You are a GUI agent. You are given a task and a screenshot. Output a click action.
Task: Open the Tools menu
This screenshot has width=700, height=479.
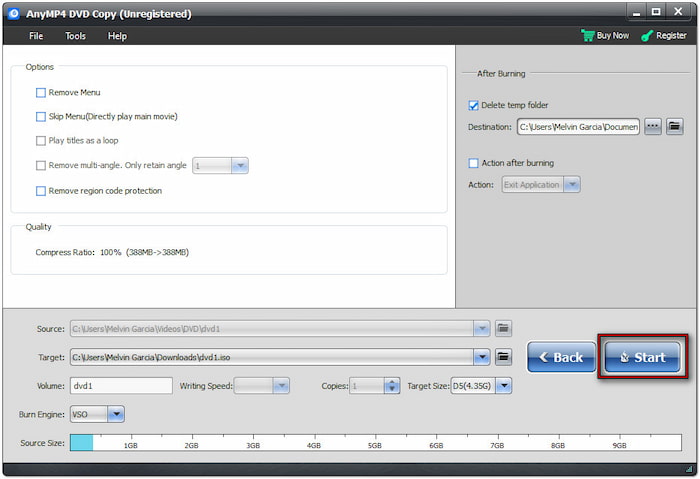(76, 36)
